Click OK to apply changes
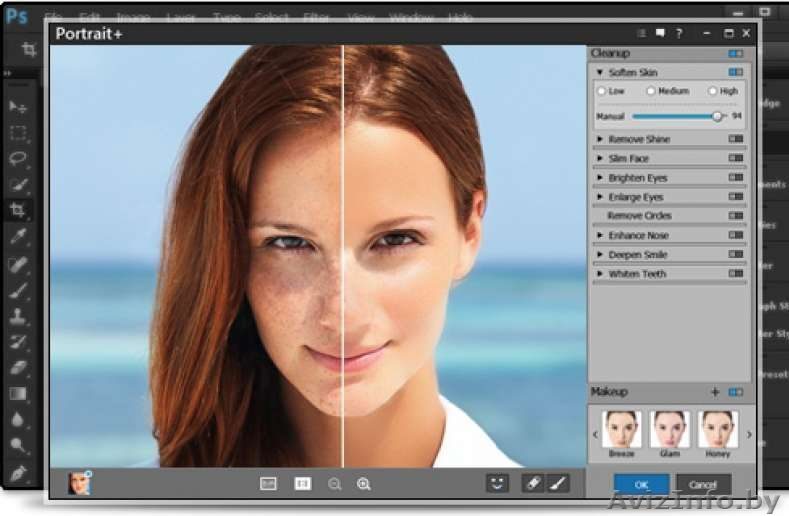 [641, 485]
